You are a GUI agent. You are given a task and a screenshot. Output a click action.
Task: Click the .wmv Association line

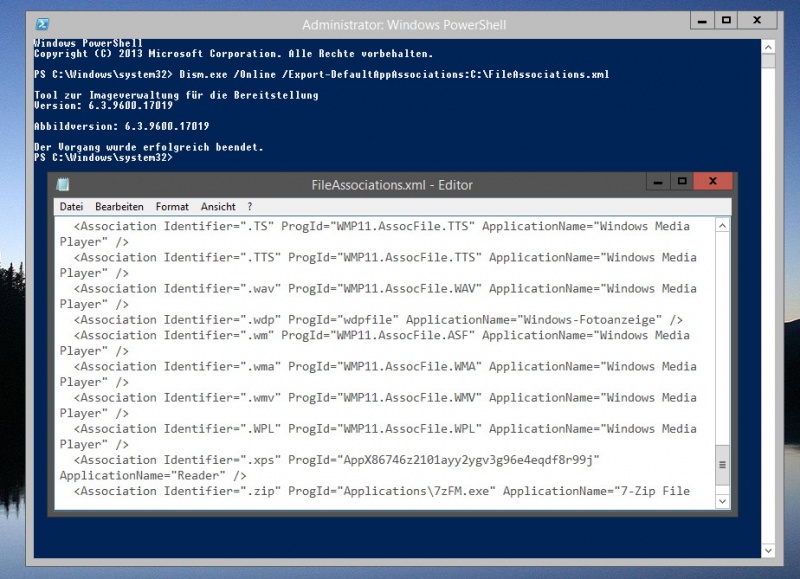[x=385, y=397]
